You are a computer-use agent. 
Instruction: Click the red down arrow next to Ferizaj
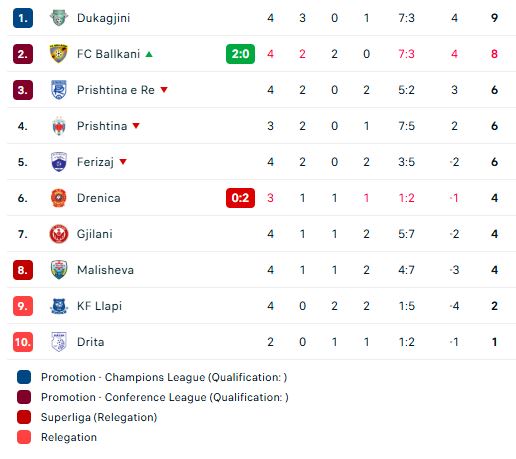tap(123, 162)
